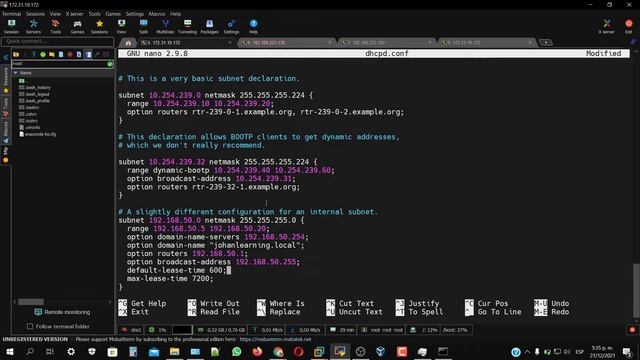Open Firefox from the taskbar
The image size is (640, 360).
pyautogui.click(x=257, y=351)
